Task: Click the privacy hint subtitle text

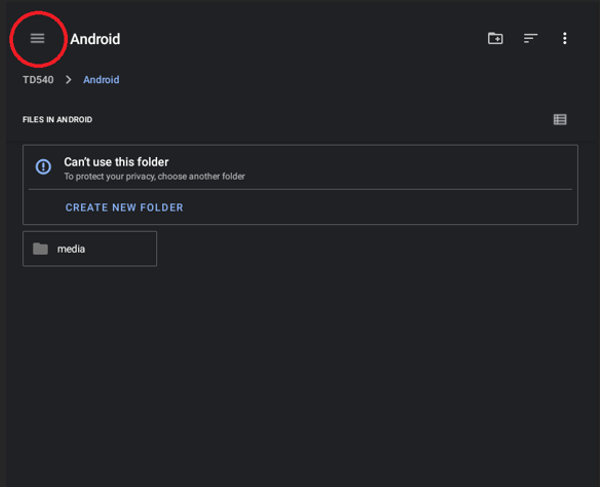Action: click(154, 176)
